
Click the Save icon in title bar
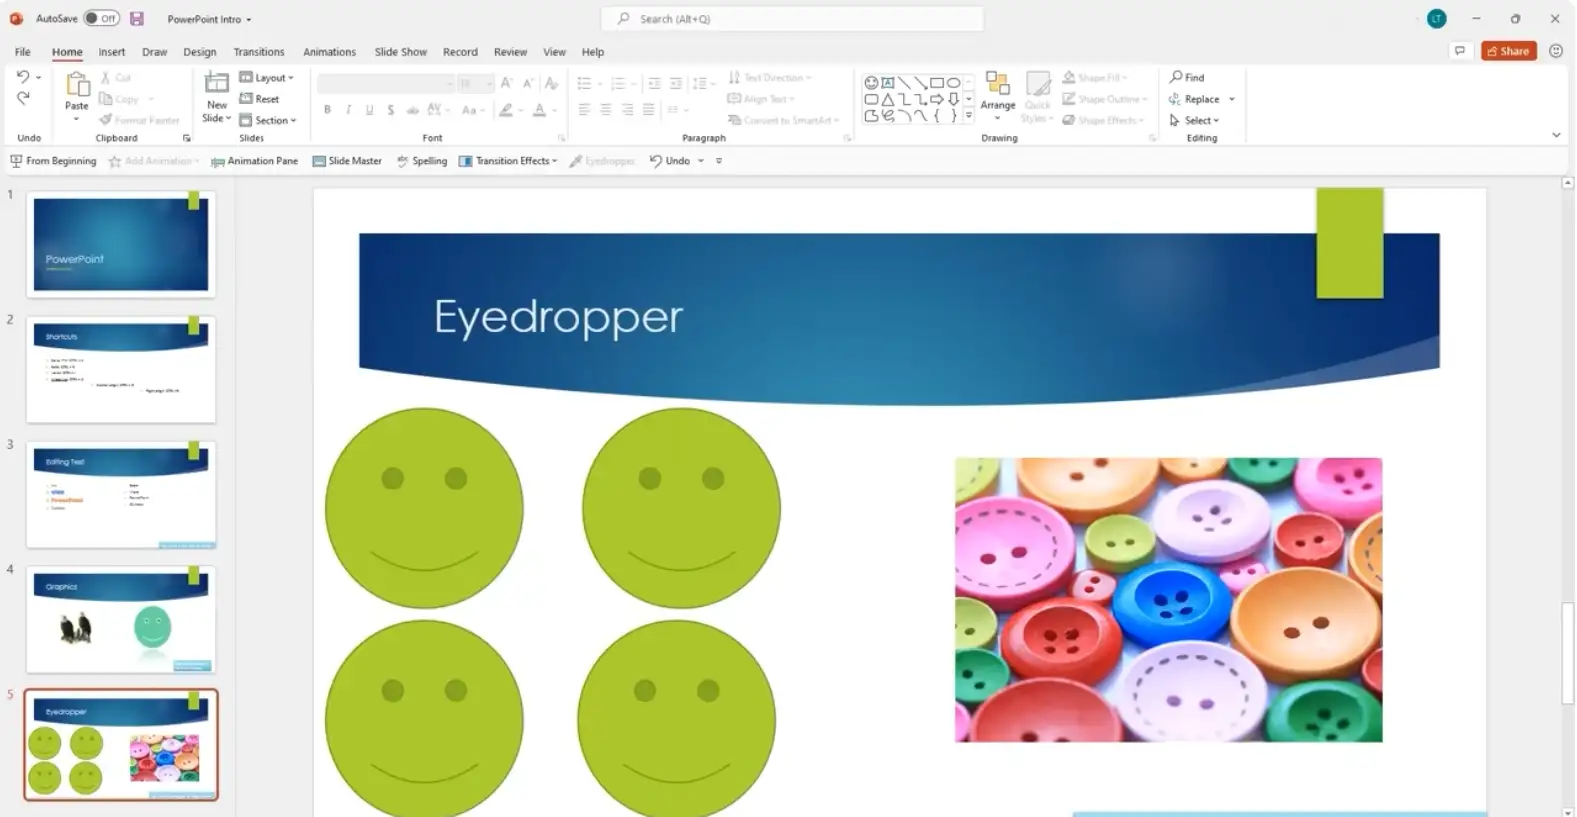point(137,19)
